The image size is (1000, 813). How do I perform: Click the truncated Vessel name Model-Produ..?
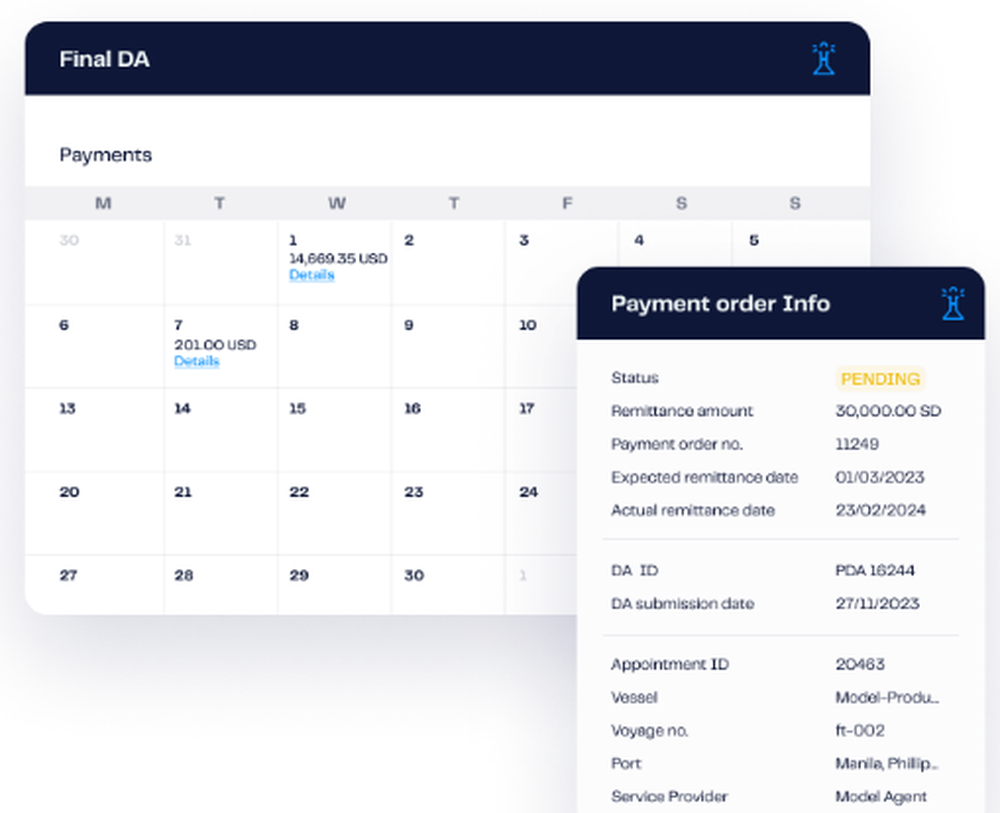(887, 698)
